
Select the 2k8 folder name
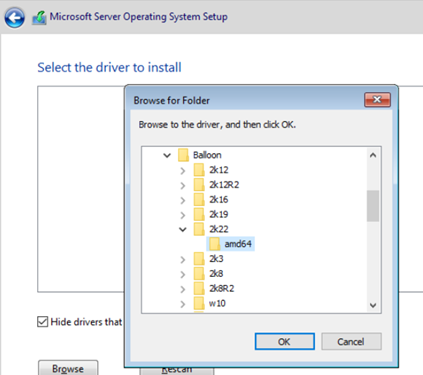(x=216, y=274)
